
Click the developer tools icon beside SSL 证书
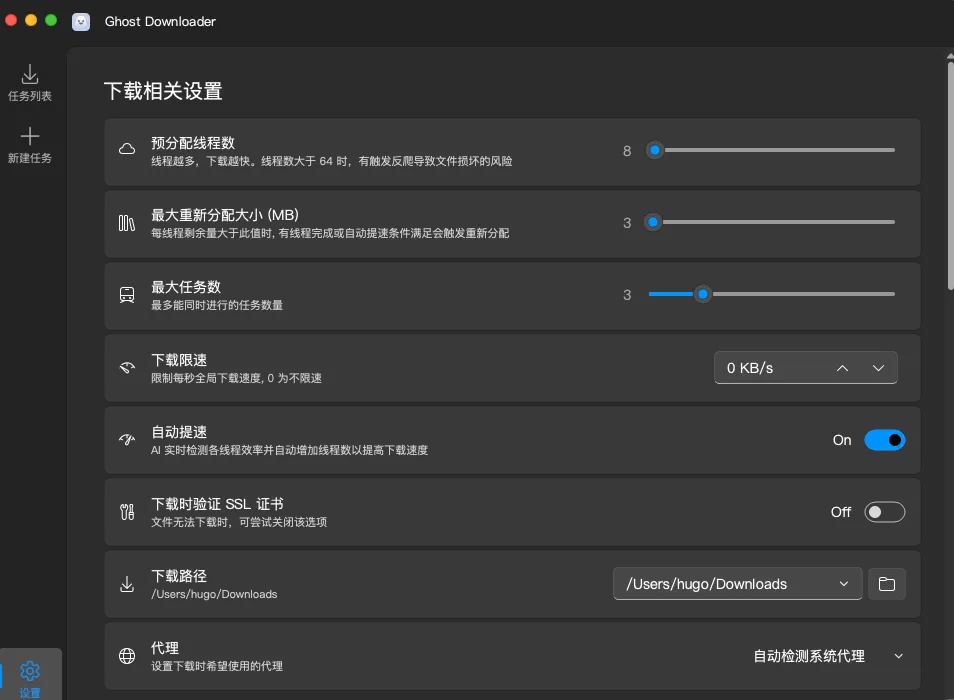(x=127, y=511)
